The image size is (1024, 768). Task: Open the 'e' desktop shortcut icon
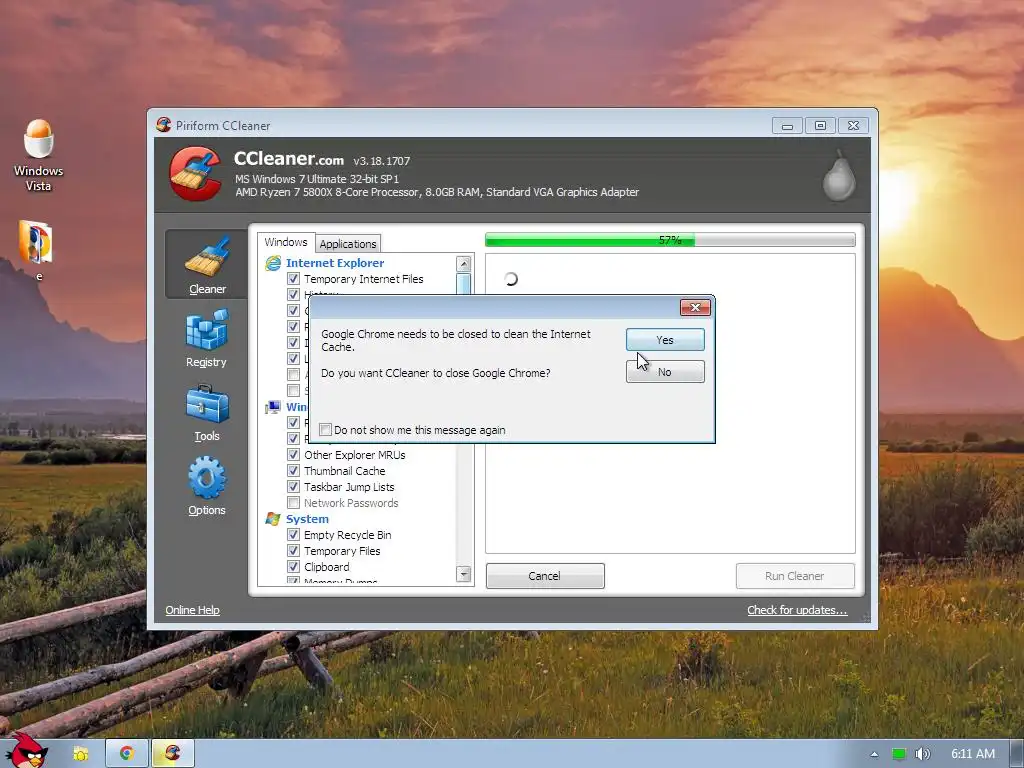pos(36,251)
